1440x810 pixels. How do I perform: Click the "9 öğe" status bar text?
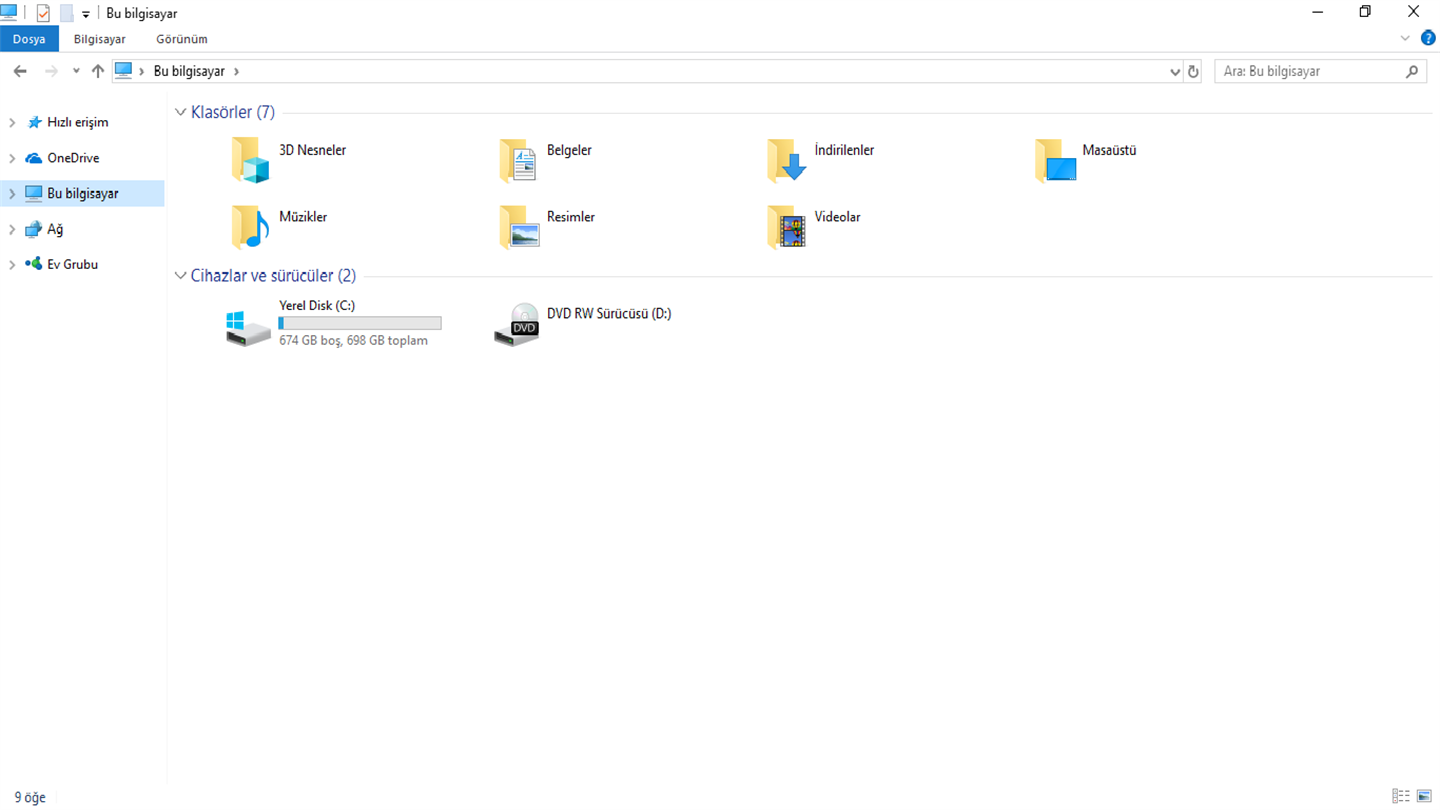pyautogui.click(x=30, y=797)
